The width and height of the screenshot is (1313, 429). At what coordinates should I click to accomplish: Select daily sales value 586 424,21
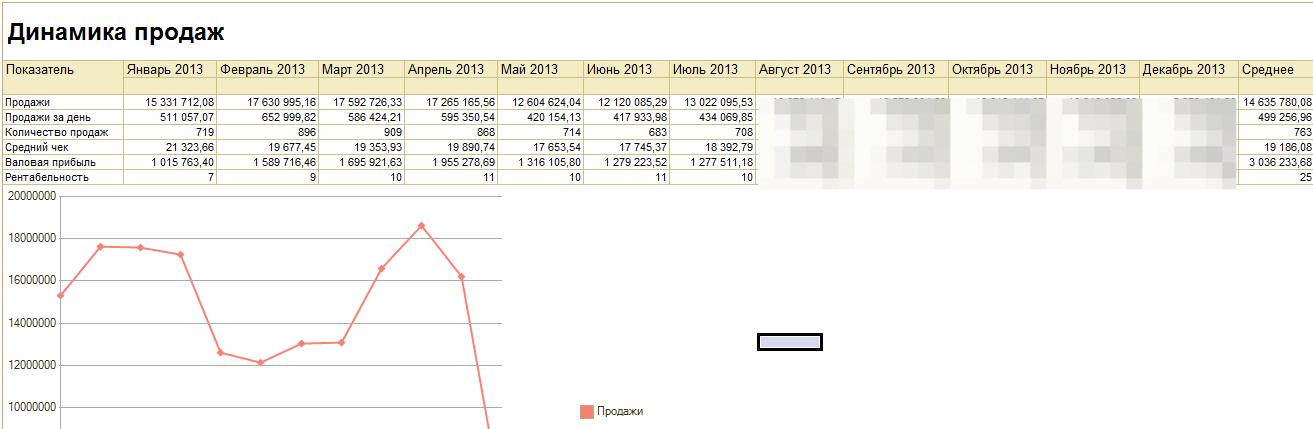point(362,117)
